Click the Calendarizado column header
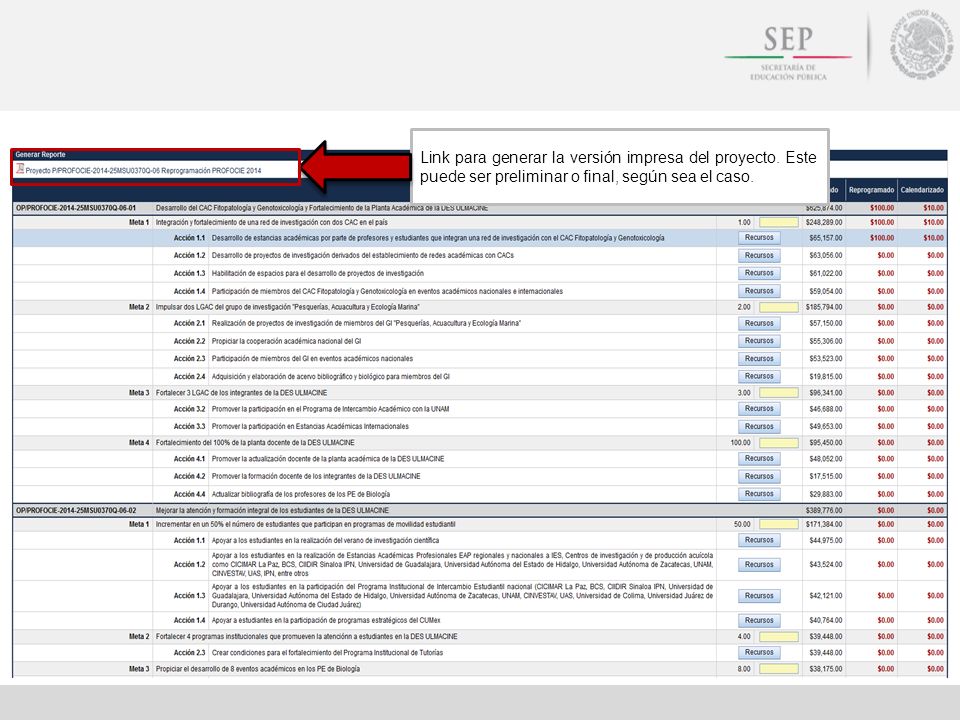Viewport: 960px width, 720px height. pos(922,190)
